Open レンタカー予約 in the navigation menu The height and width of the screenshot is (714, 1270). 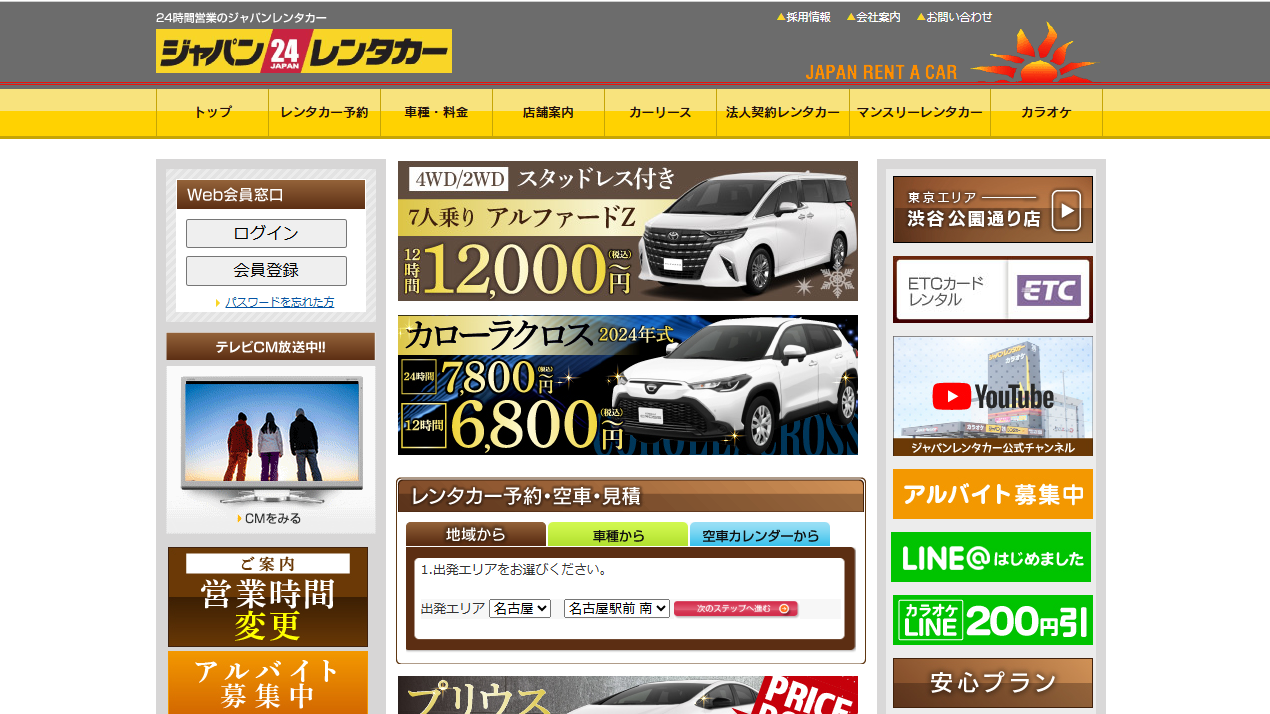pos(324,113)
